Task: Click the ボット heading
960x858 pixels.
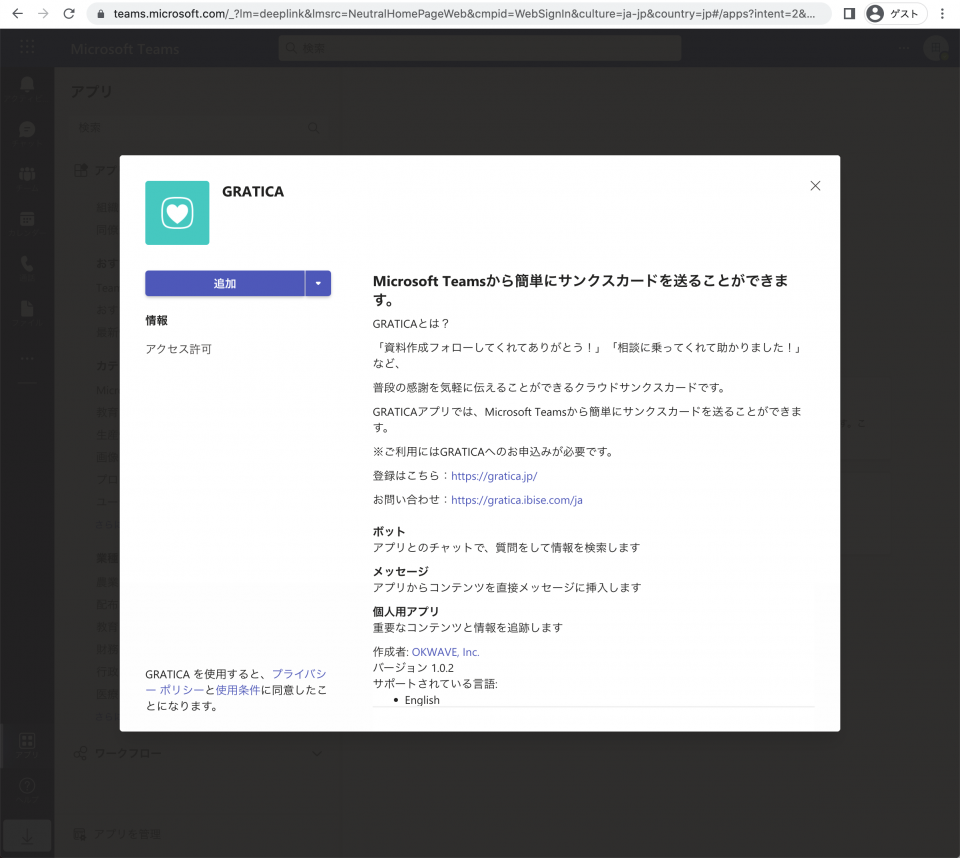Action: click(x=389, y=532)
